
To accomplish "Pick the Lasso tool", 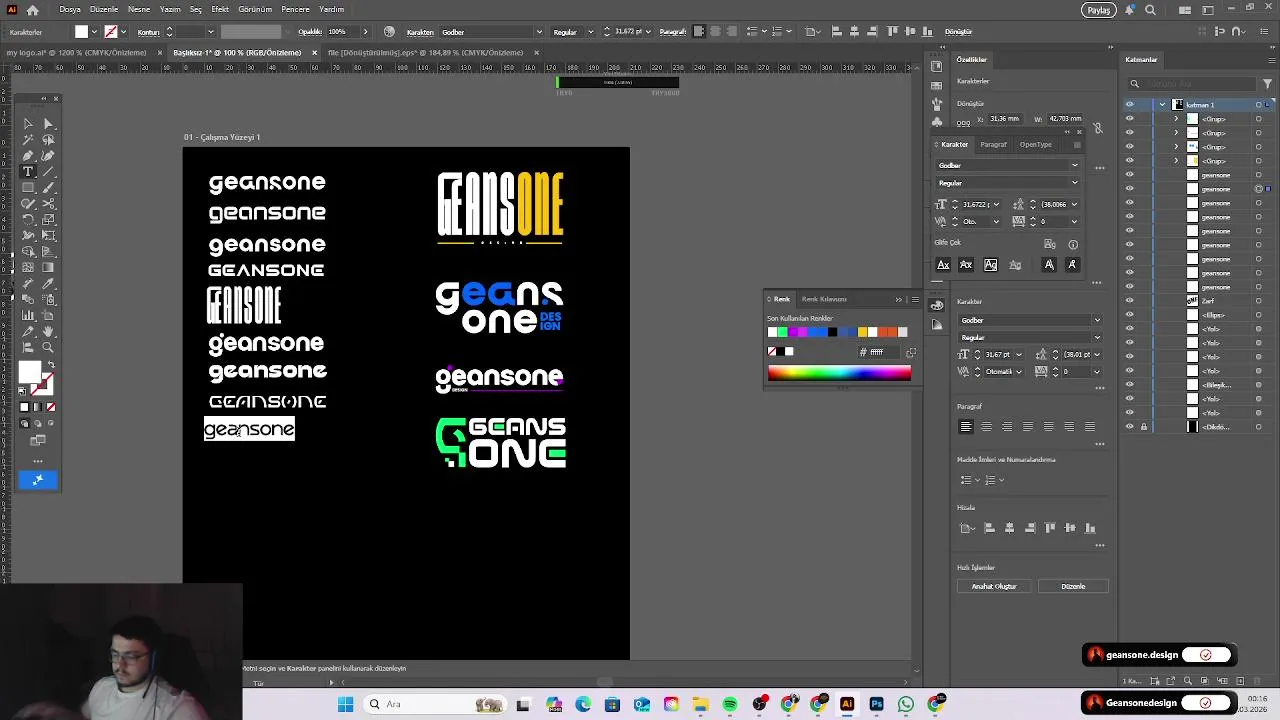I will [x=48, y=140].
